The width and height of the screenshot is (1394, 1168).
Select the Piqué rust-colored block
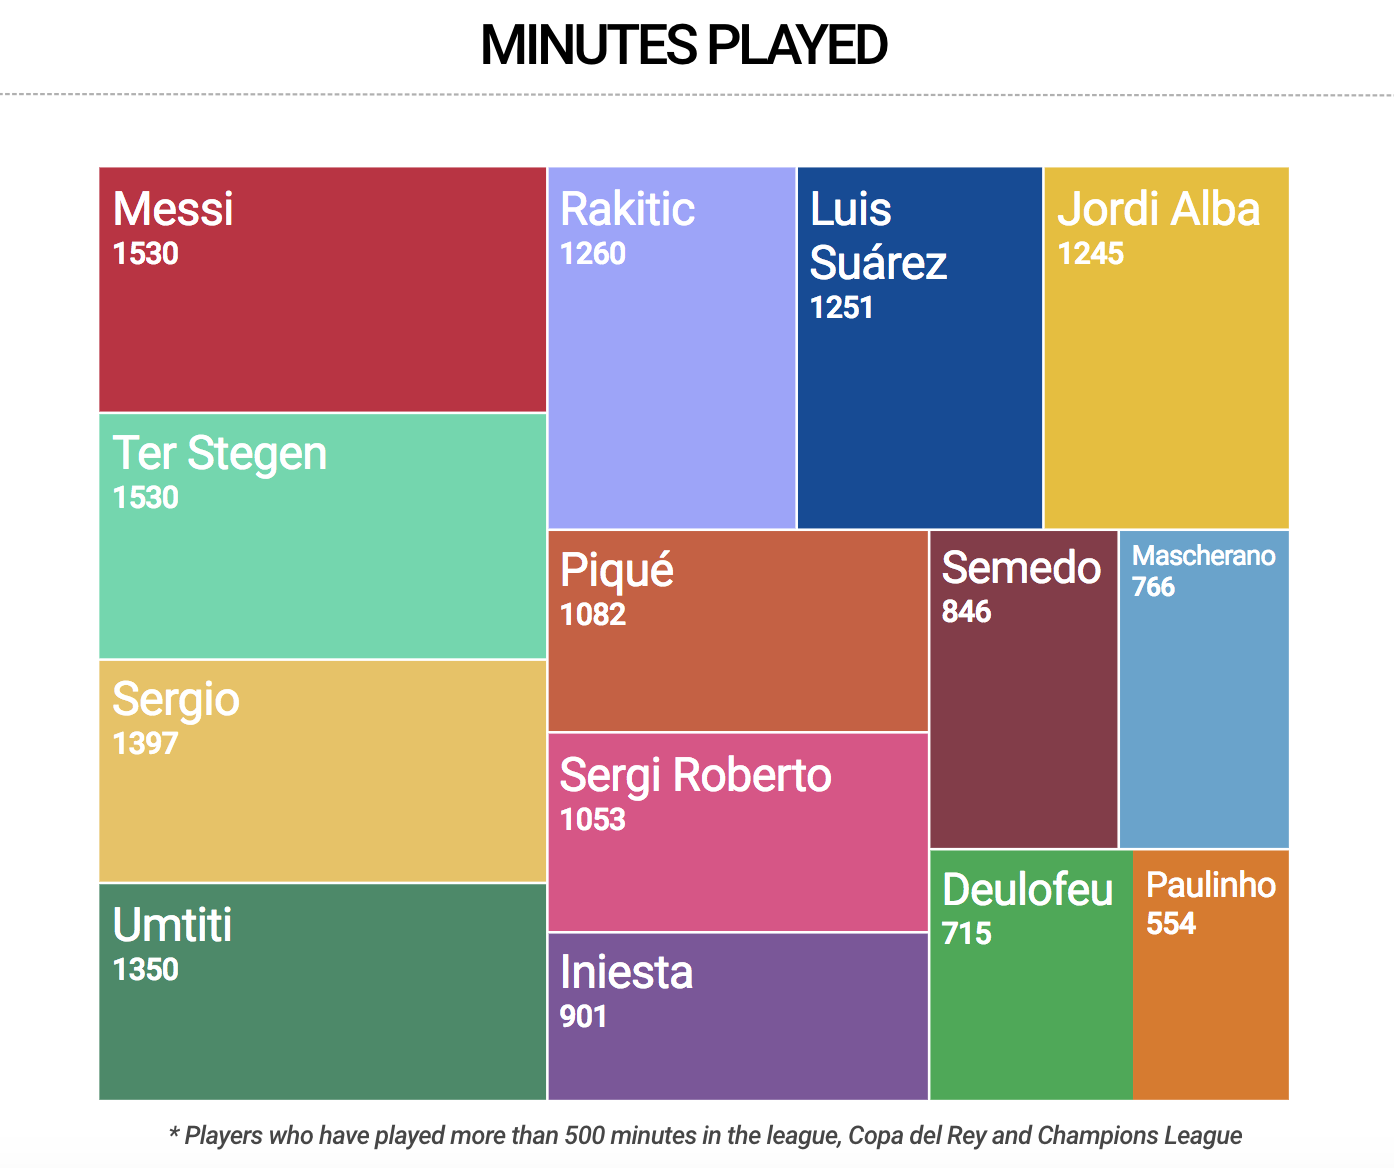click(x=738, y=631)
